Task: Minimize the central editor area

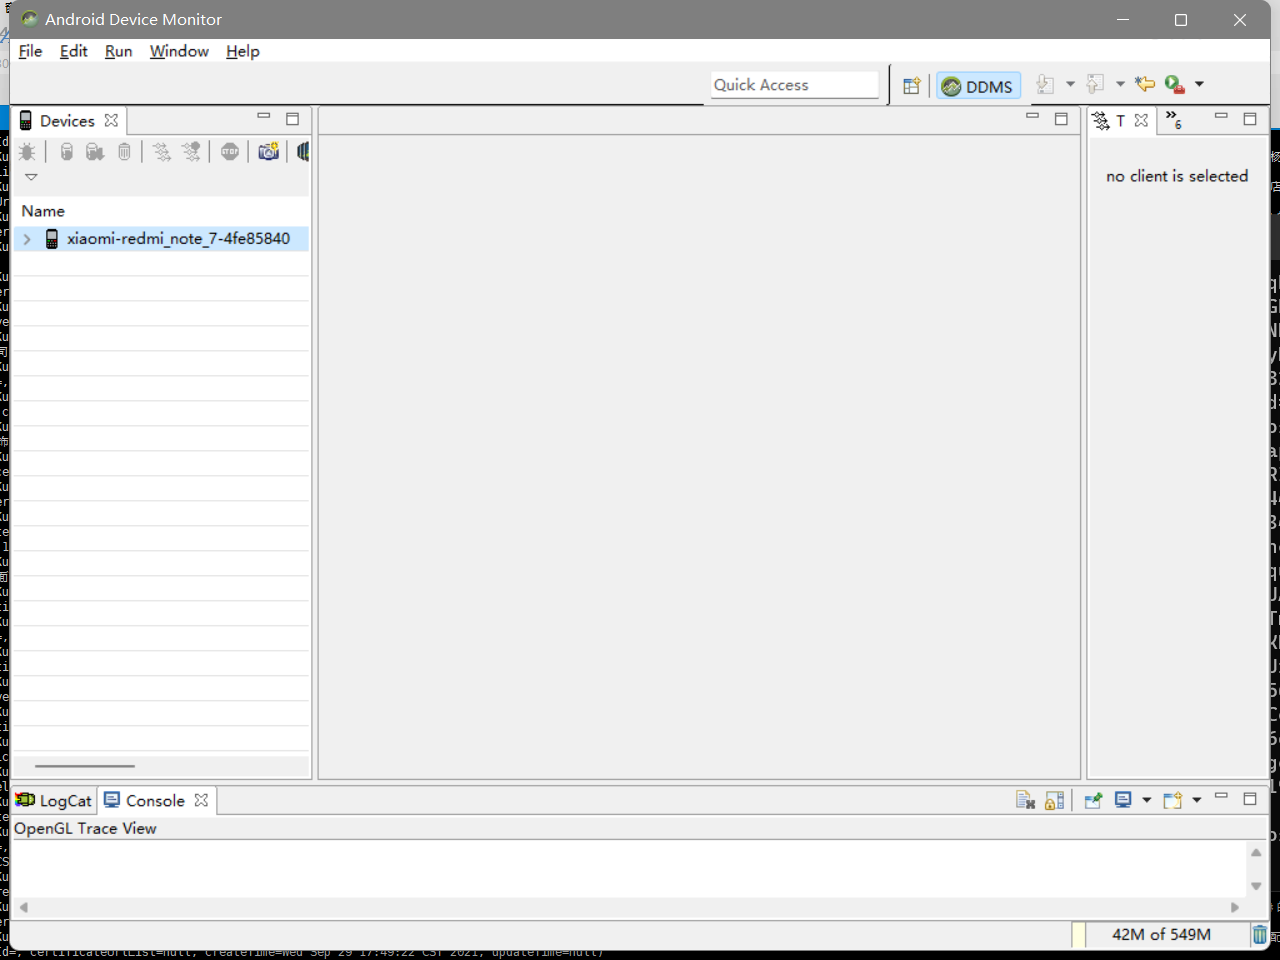Action: (1033, 117)
